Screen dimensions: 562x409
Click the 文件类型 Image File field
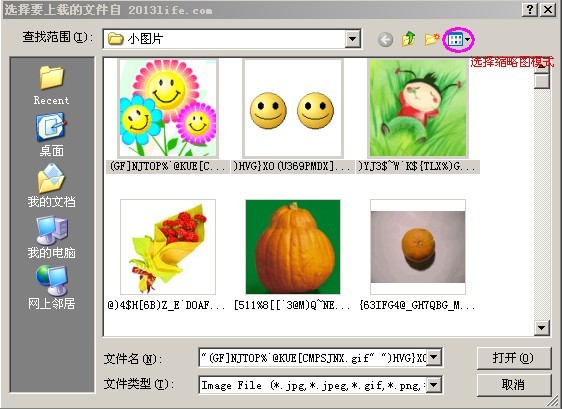[x=313, y=385]
